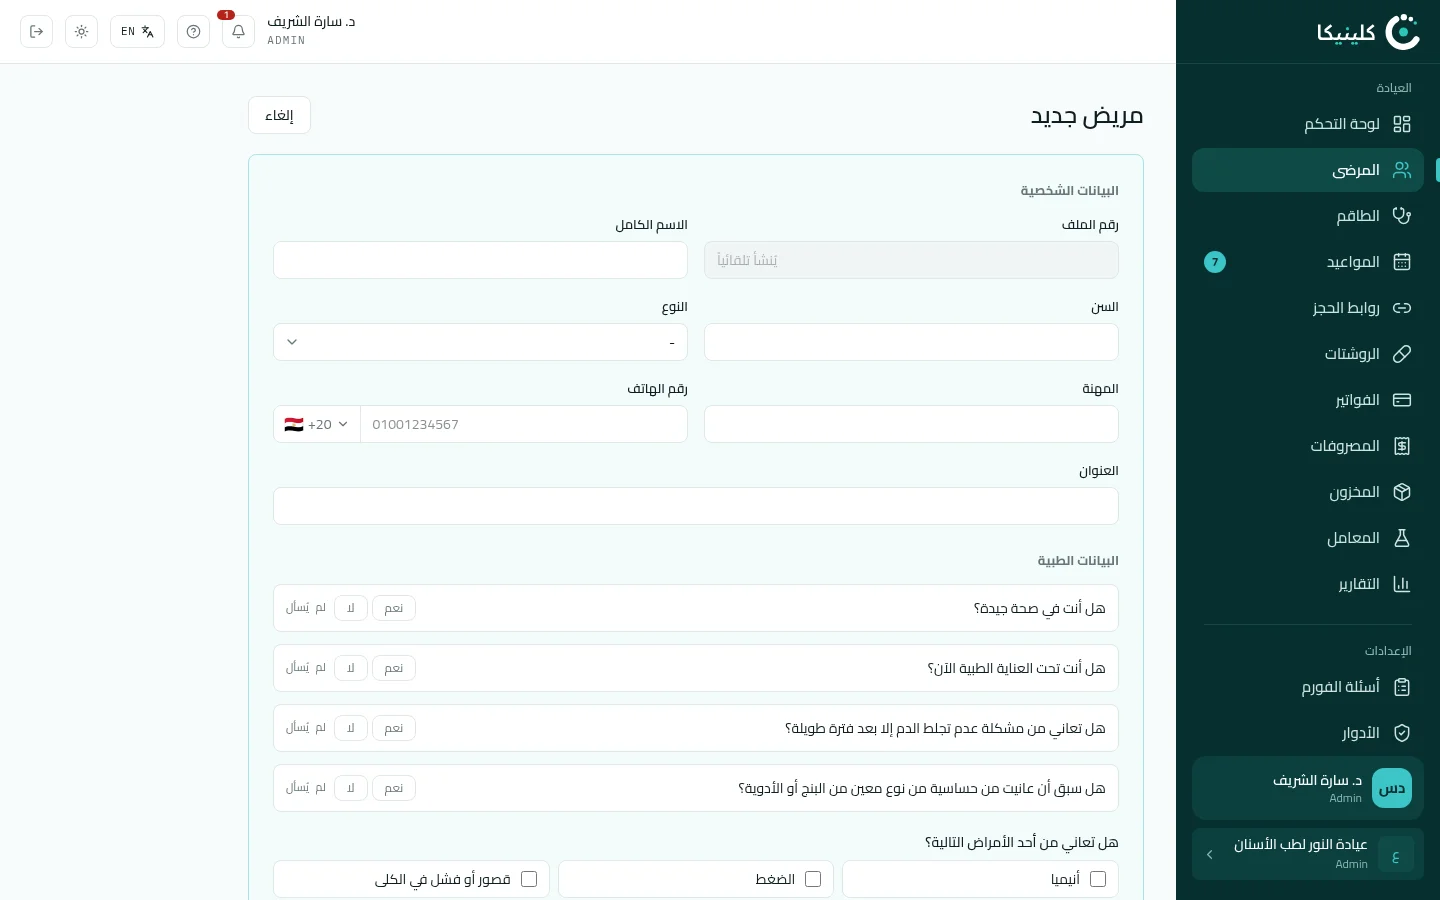The width and height of the screenshot is (1440, 900).
Task: Expand the عيادة النور لطب الأسنان clinic switcher
Action: [1308, 854]
